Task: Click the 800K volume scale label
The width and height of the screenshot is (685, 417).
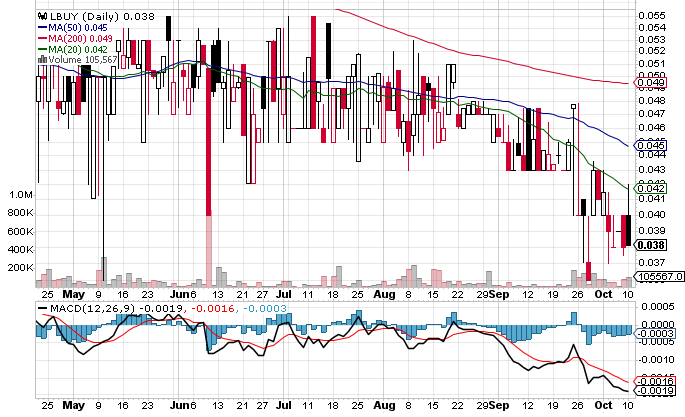Action: tap(20, 213)
